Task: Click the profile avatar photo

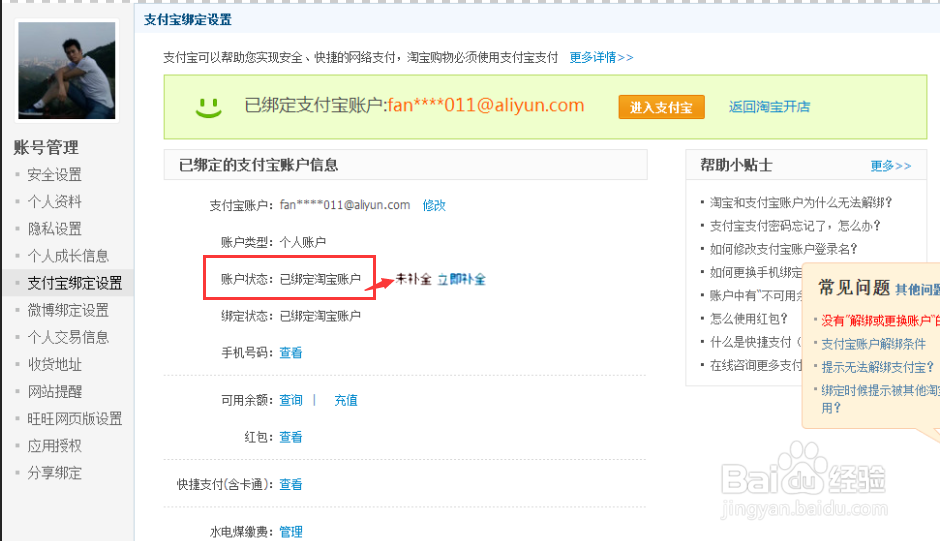Action: pyautogui.click(x=67, y=70)
